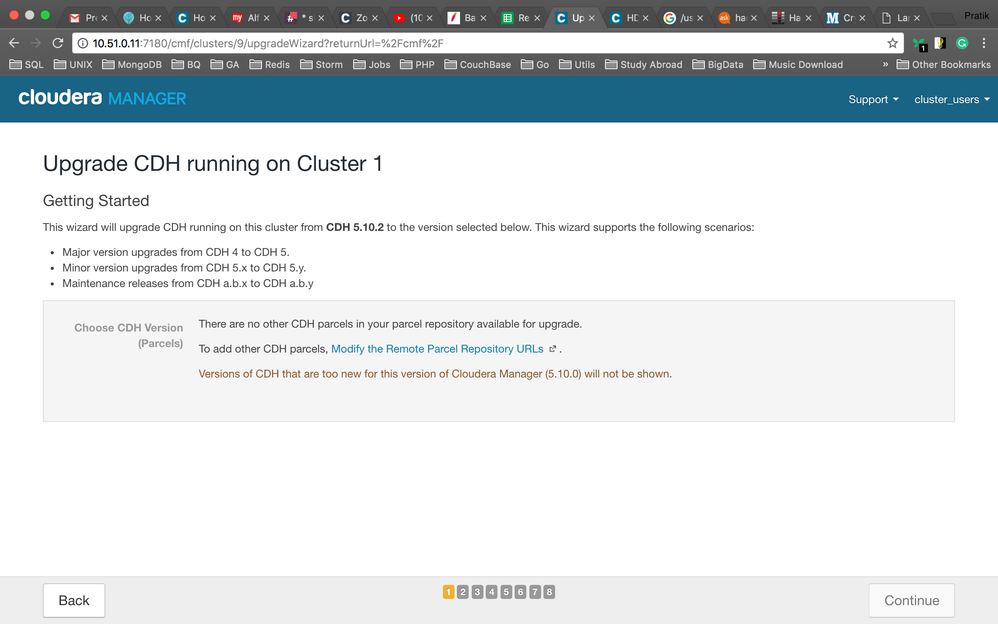This screenshot has width=998, height=624.
Task: Open the Utils bookmarks folder
Action: pyautogui.click(x=577, y=64)
